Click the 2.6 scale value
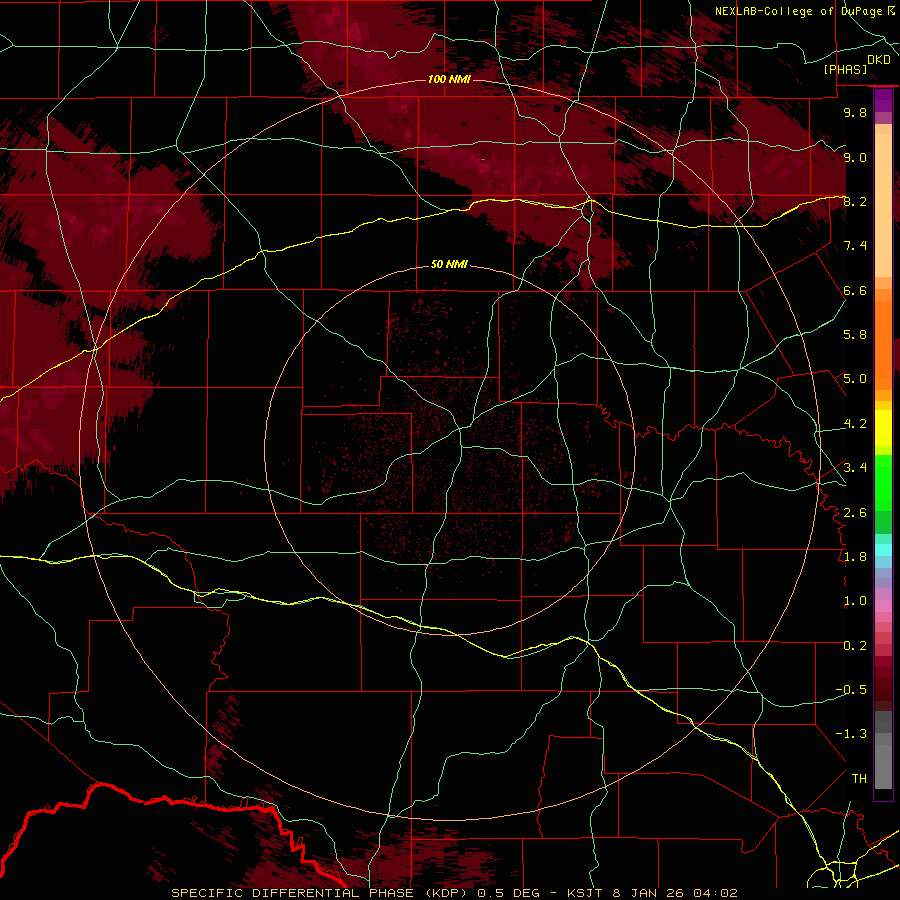 point(855,513)
